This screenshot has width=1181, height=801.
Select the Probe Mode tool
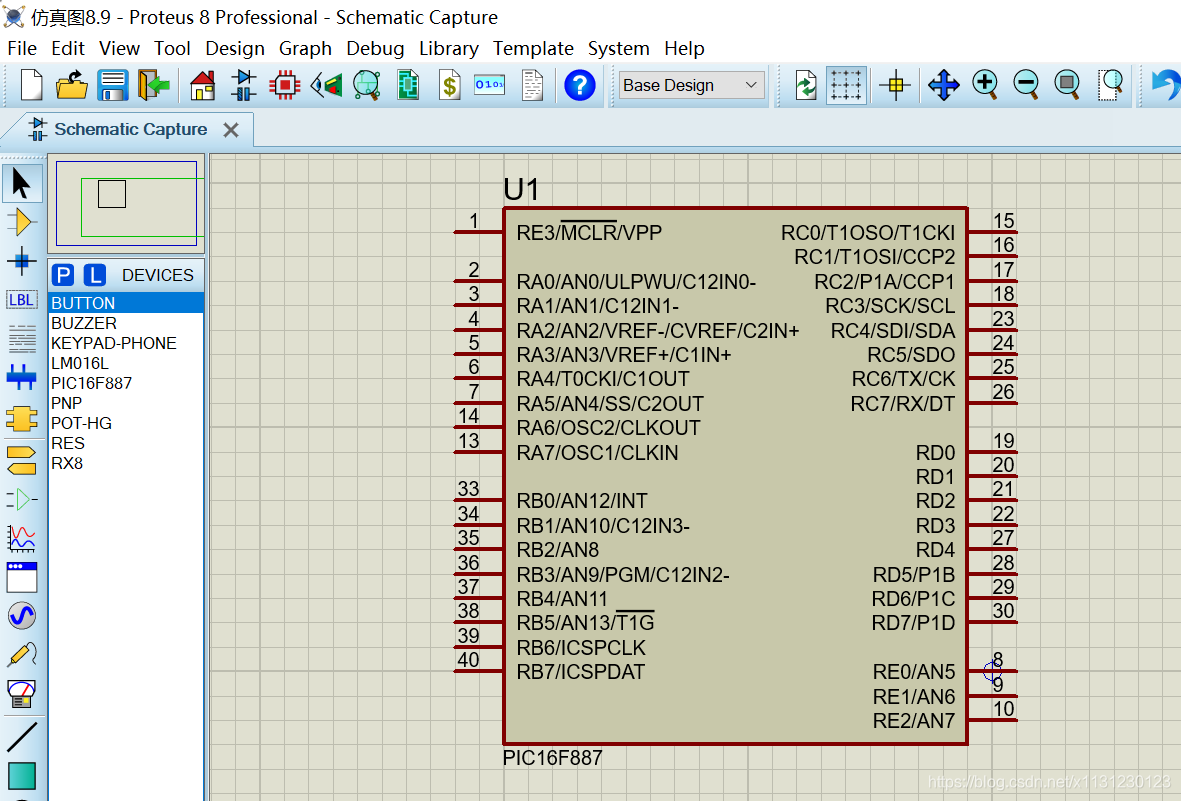(x=21, y=654)
